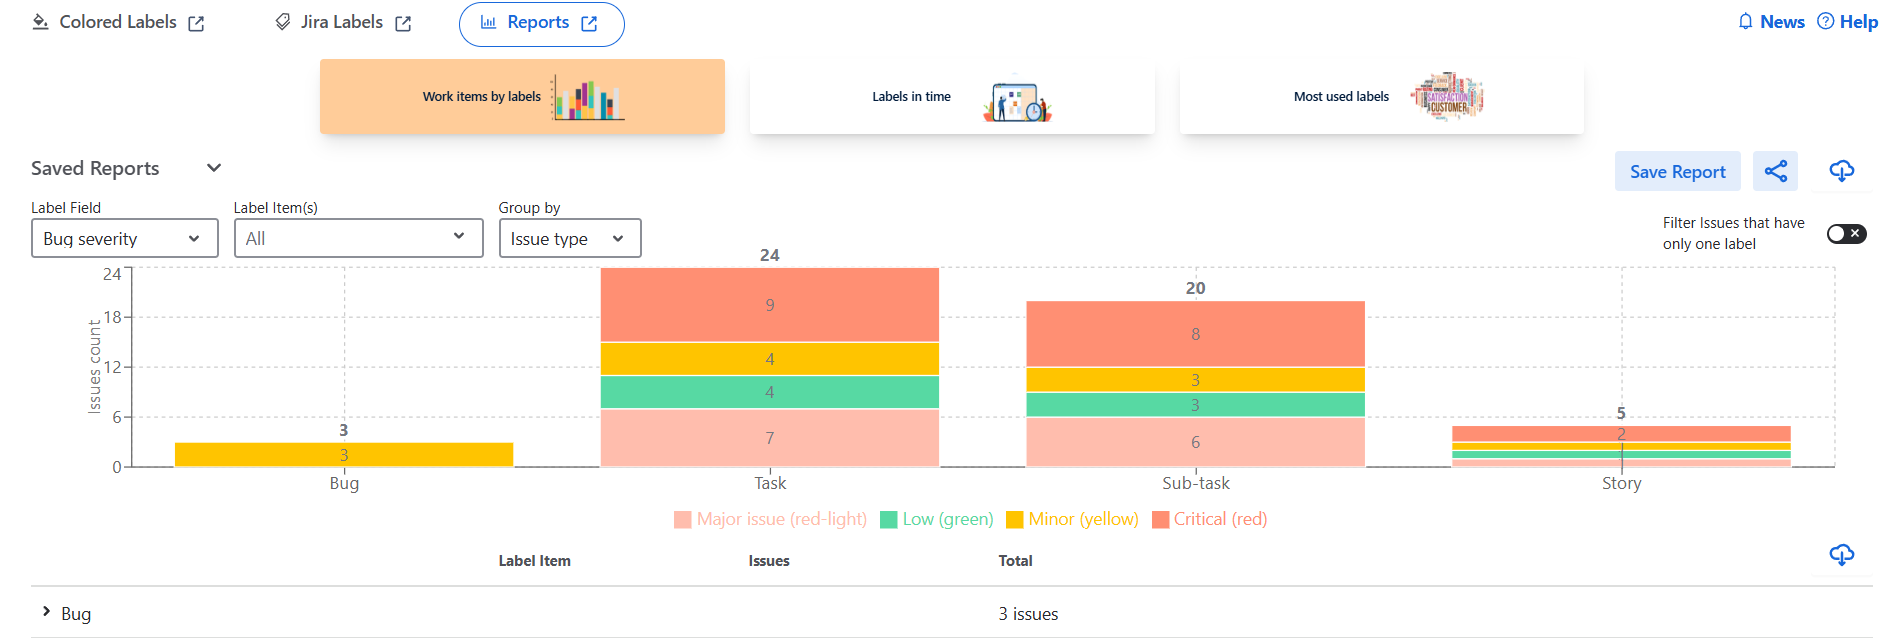Click the Minor (yellow) legend color swatch
The height and width of the screenshot is (643, 1899).
pyautogui.click(x=1014, y=520)
